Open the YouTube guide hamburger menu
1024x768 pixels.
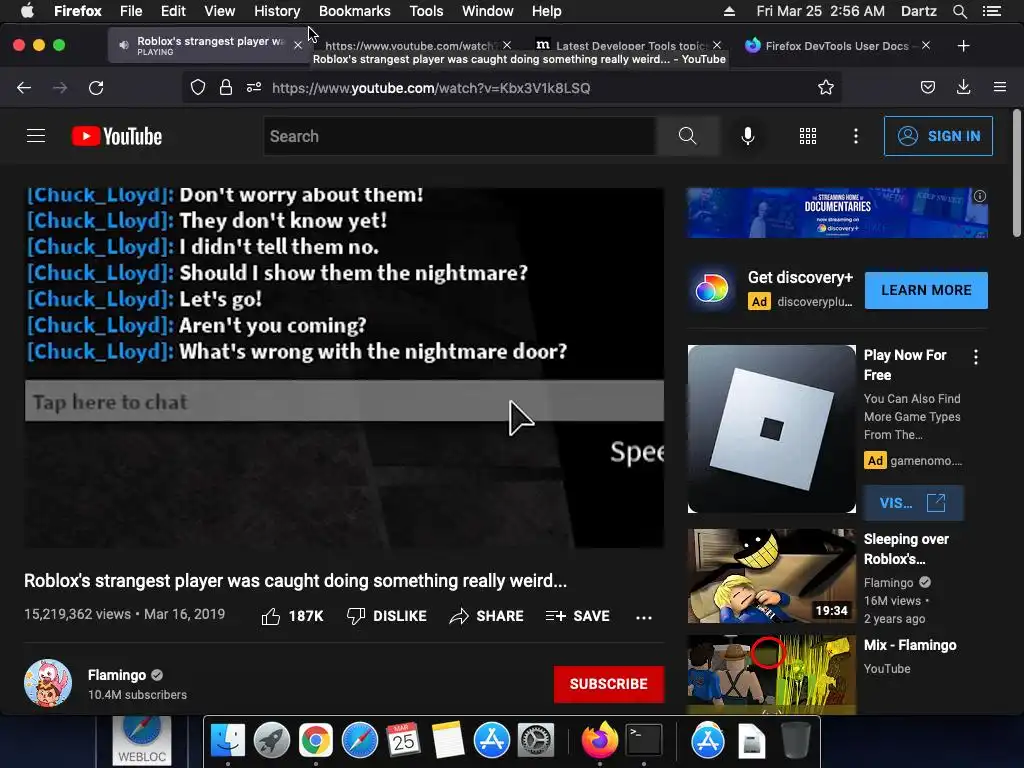pyautogui.click(x=36, y=136)
